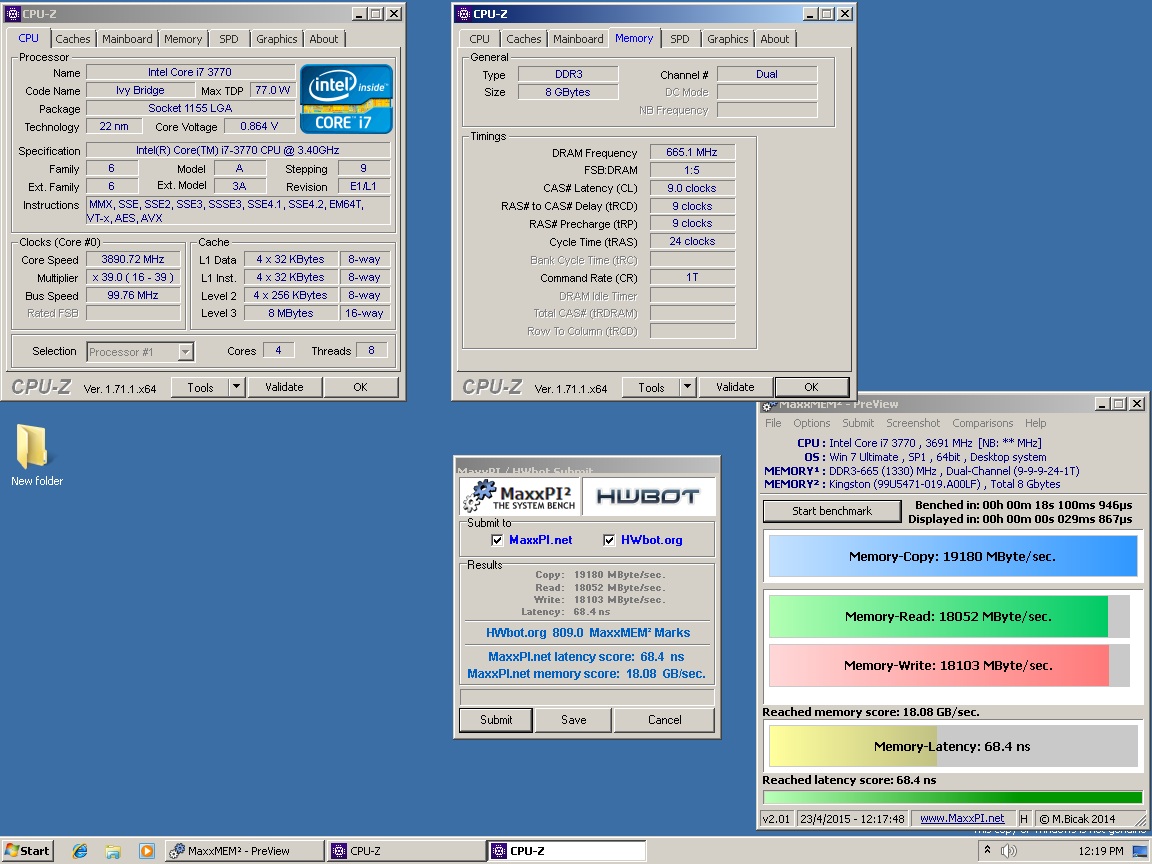Expand Tools dropdown arrow in Memory CPU-Z

pos(688,387)
